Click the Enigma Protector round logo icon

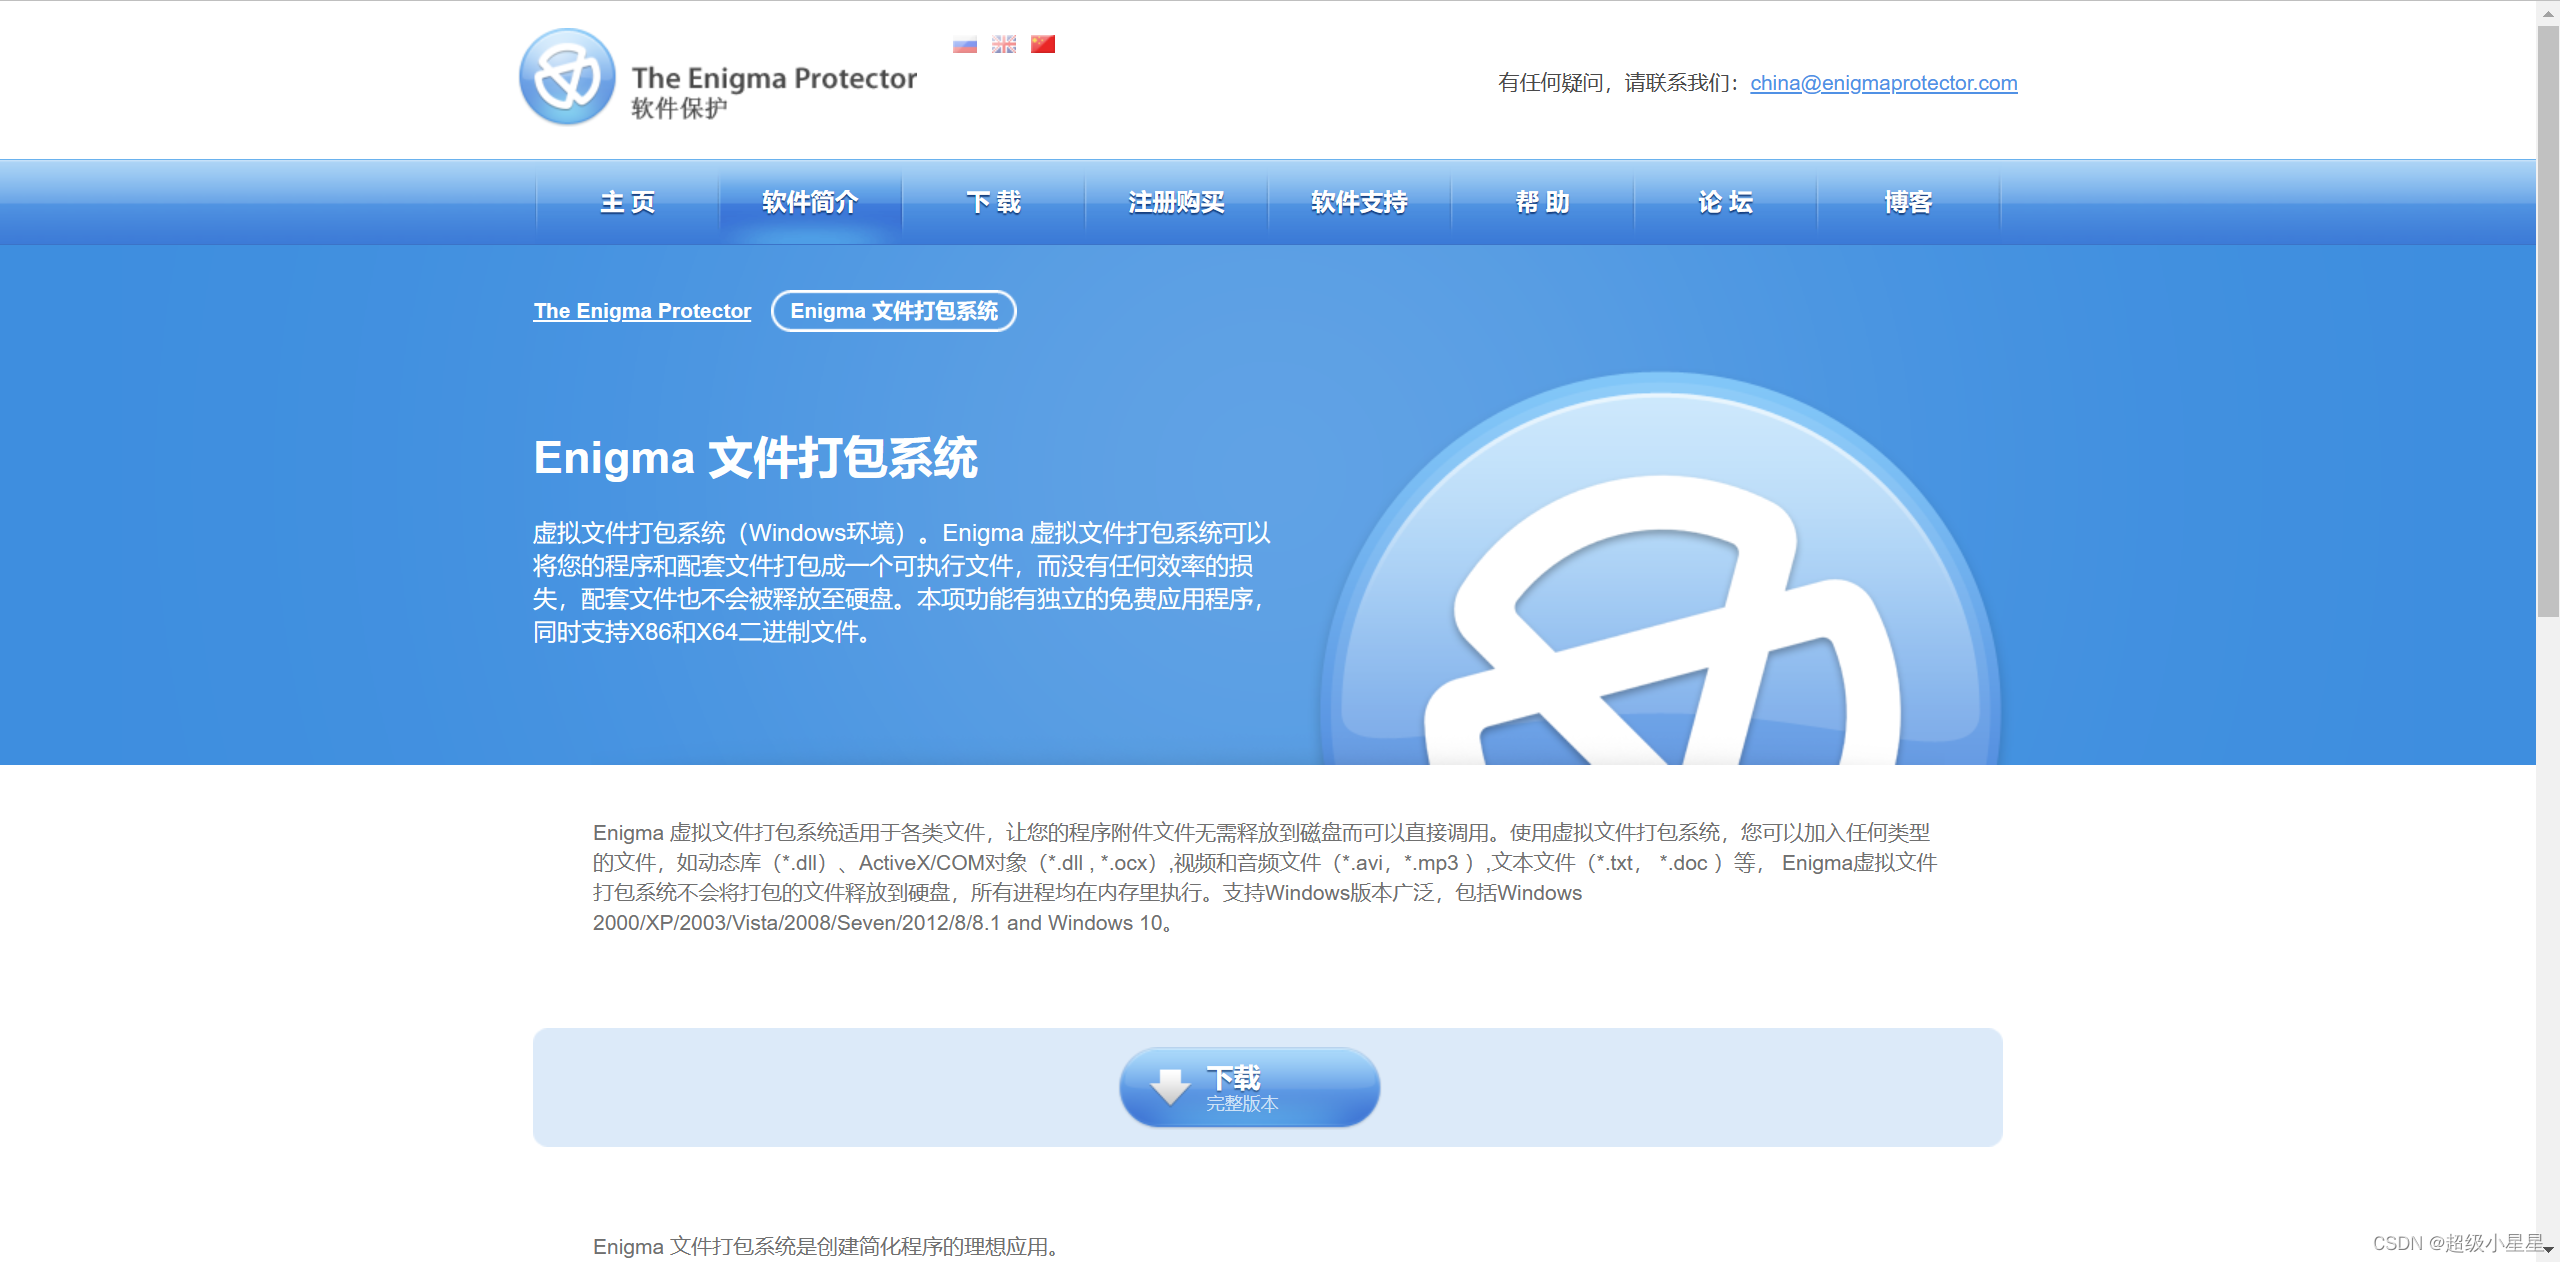[567, 77]
